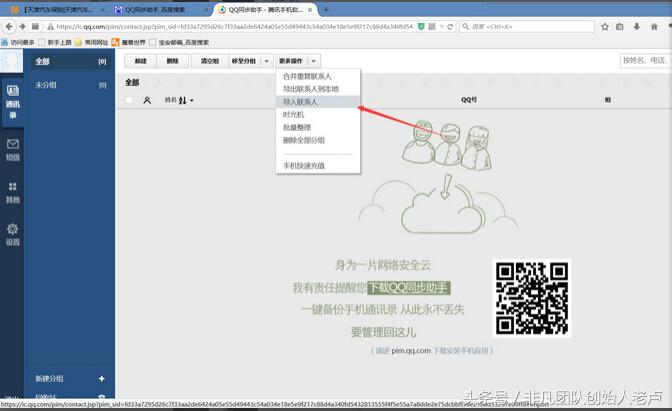Open the 访问最多 bookmark
The width and height of the screenshot is (672, 411).
click(18, 42)
